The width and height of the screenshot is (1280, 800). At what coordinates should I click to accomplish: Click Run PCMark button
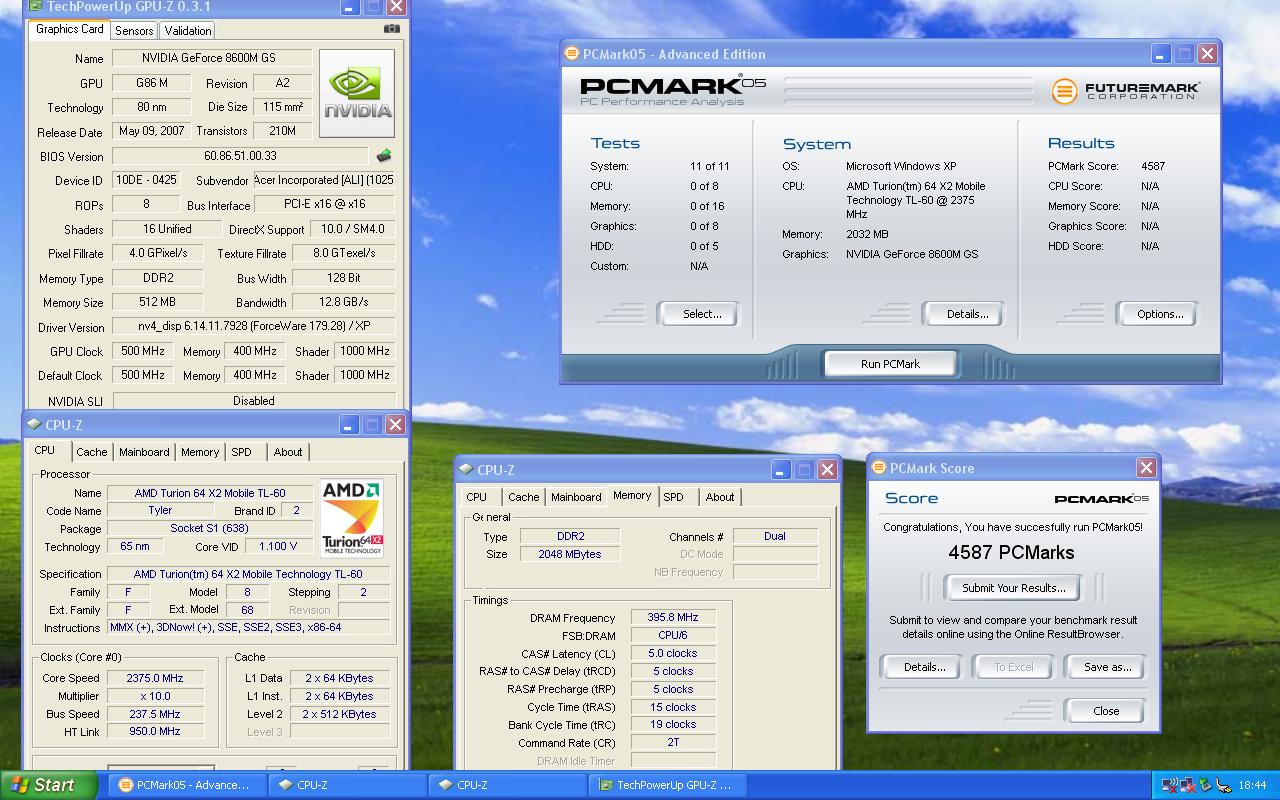(x=890, y=364)
